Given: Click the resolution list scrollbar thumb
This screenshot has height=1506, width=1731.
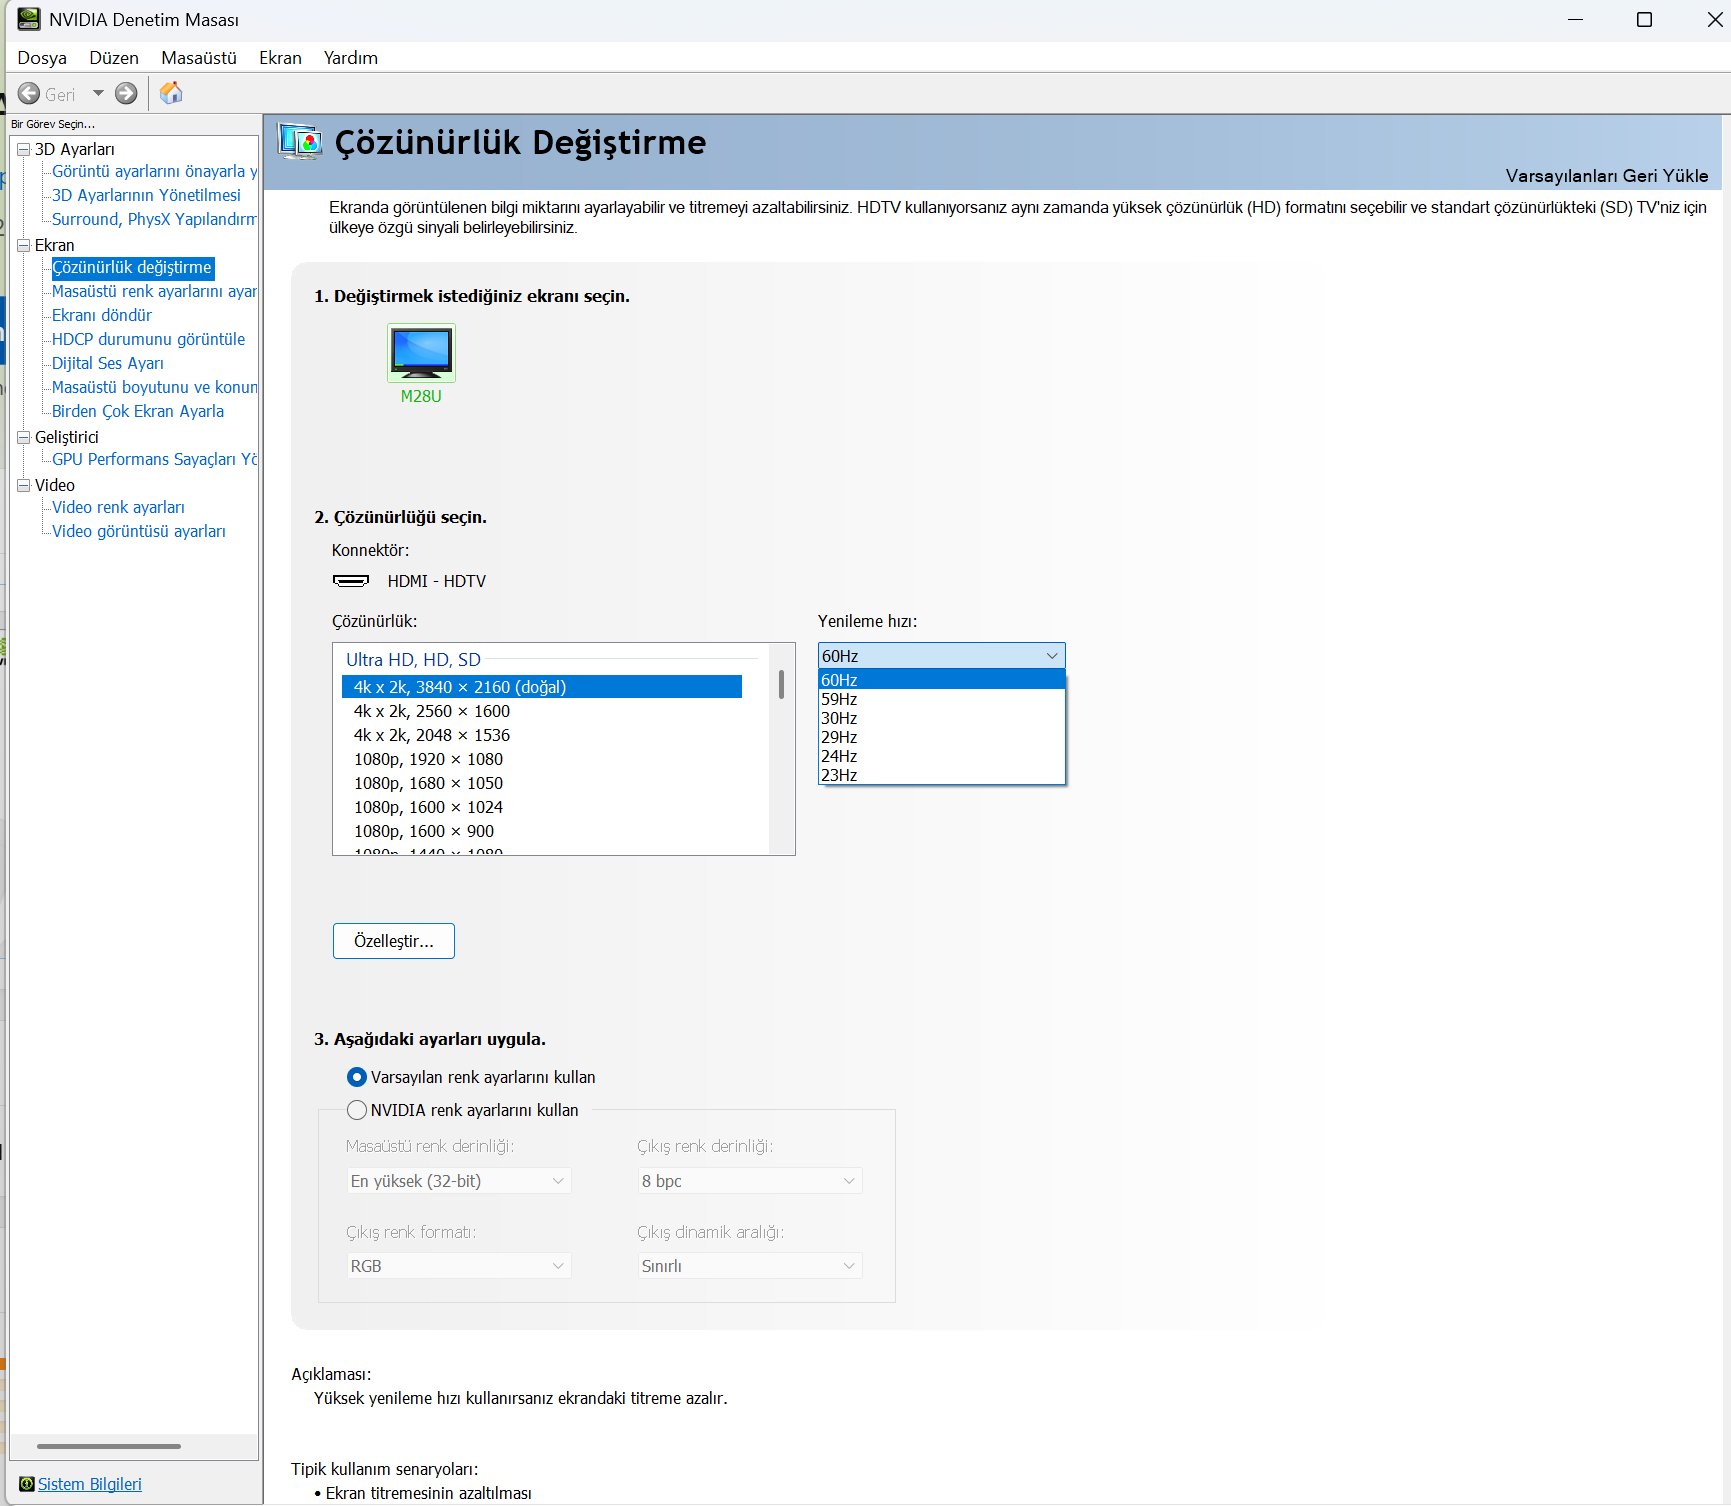Looking at the screenshot, I should tap(781, 684).
